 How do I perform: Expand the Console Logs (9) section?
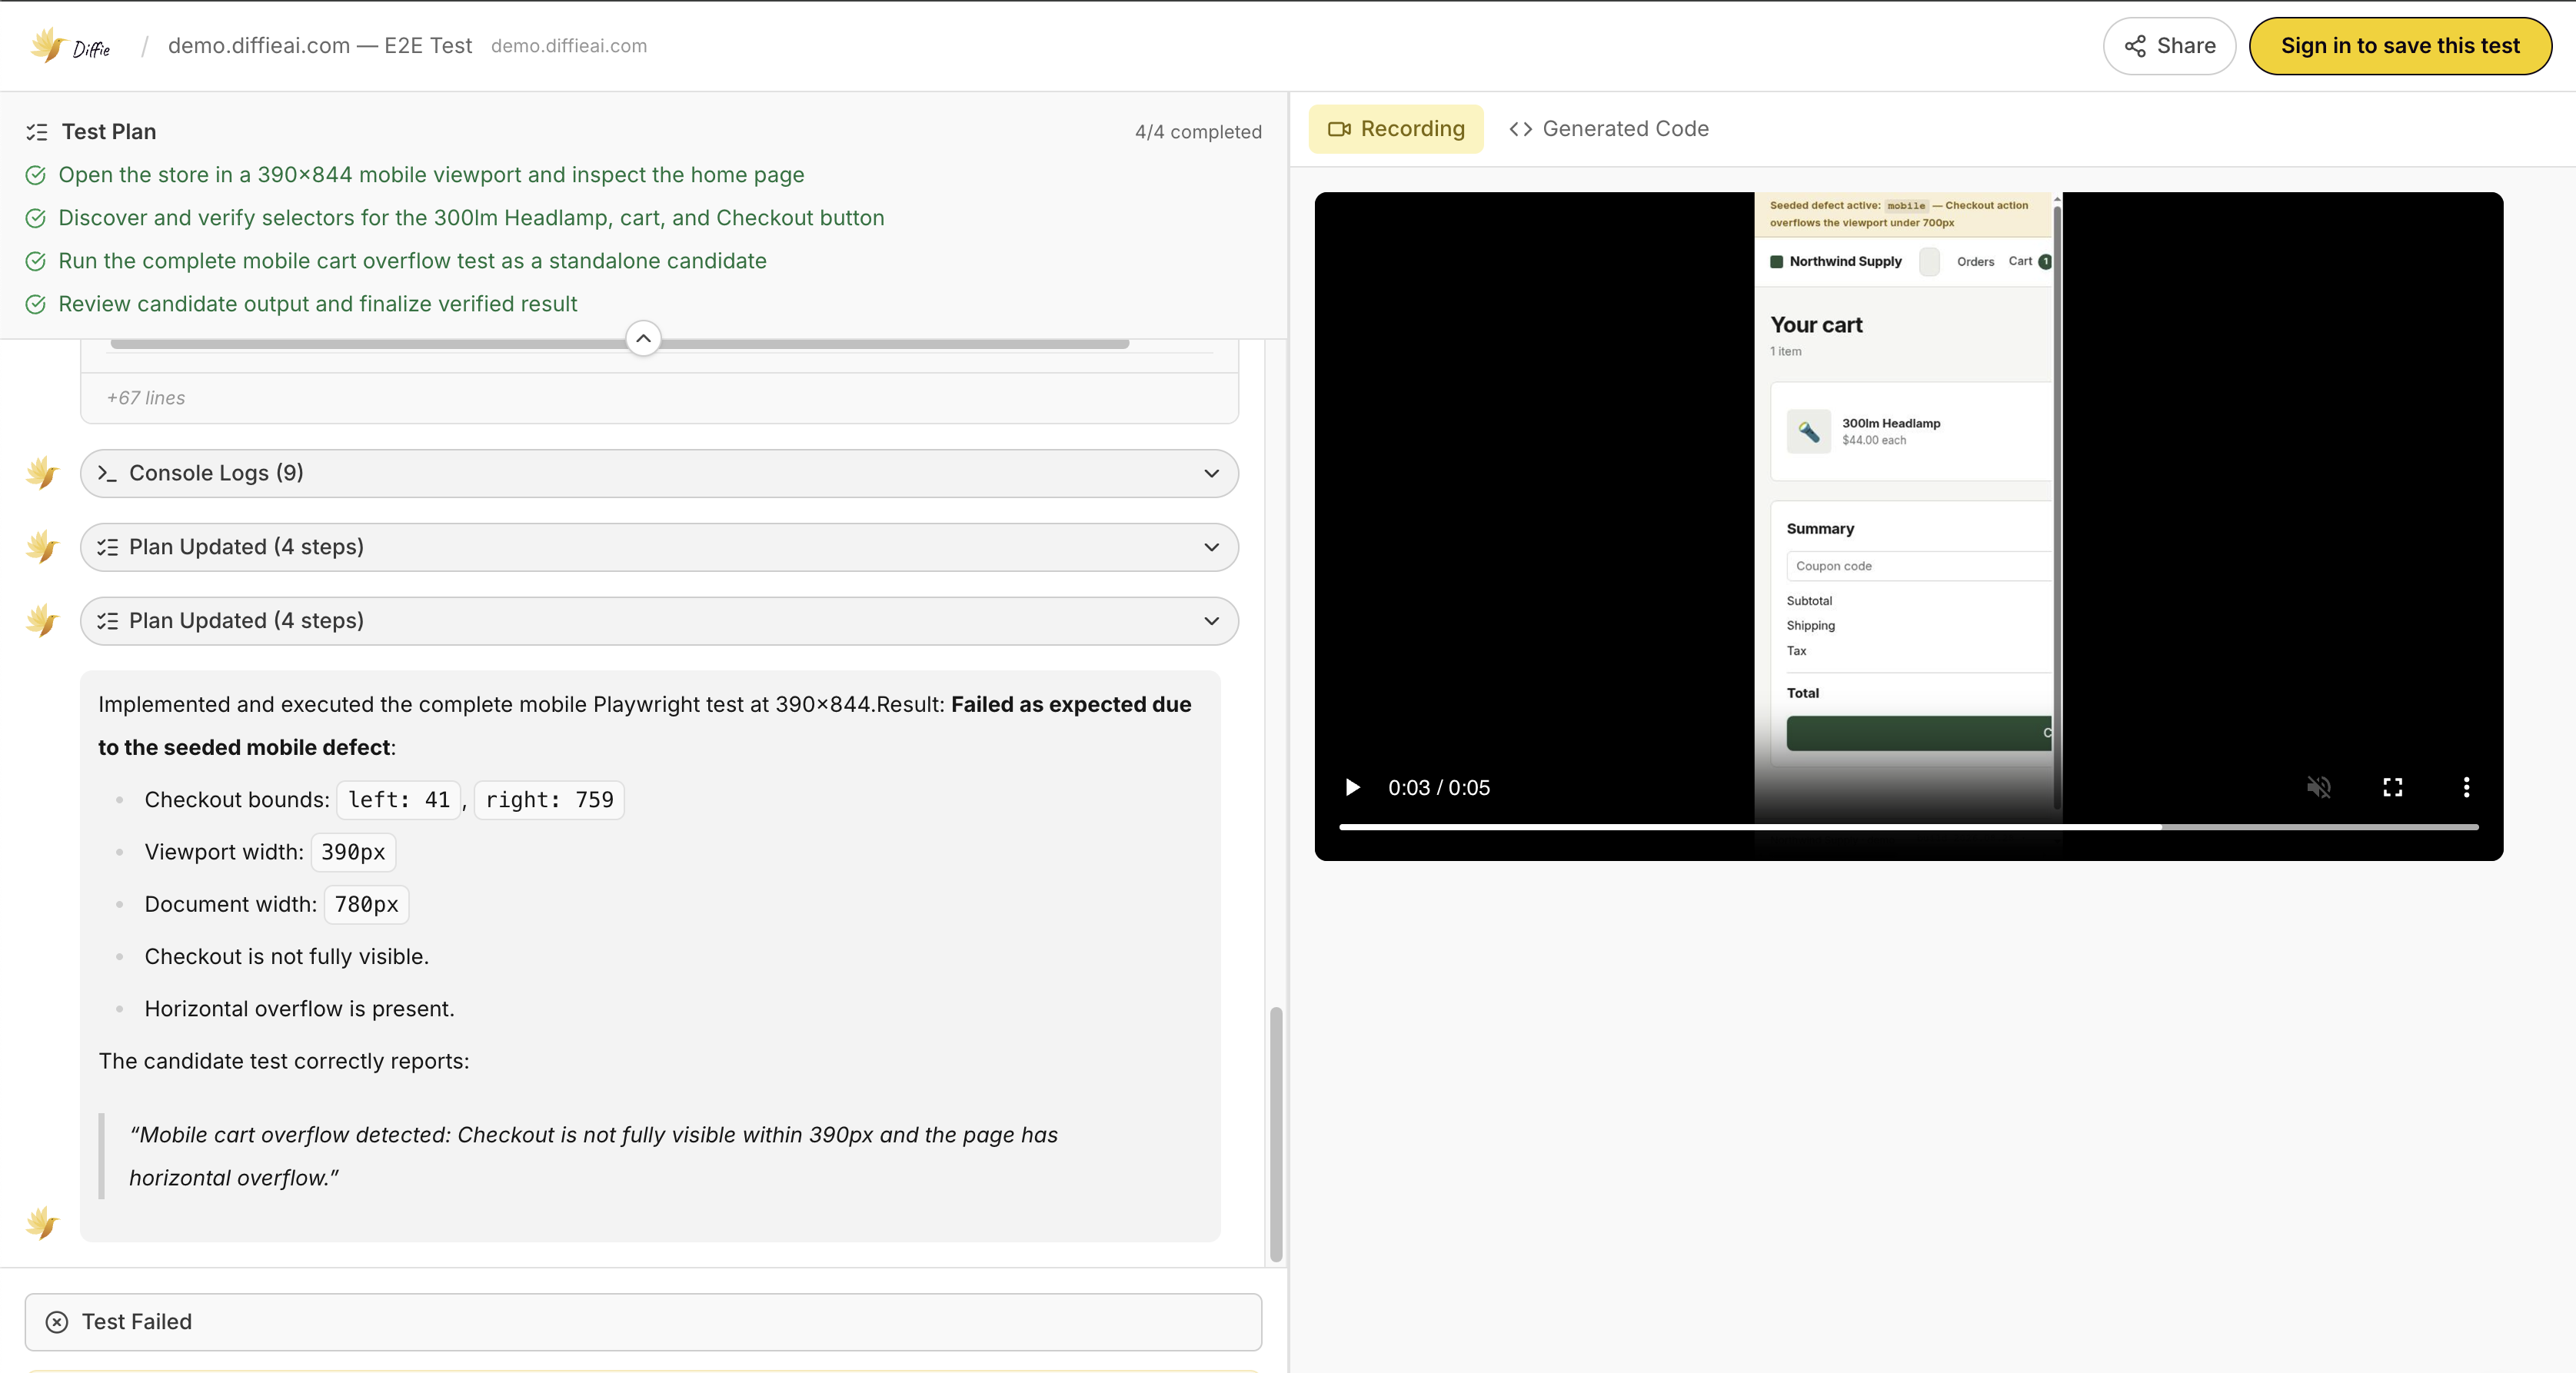click(659, 473)
